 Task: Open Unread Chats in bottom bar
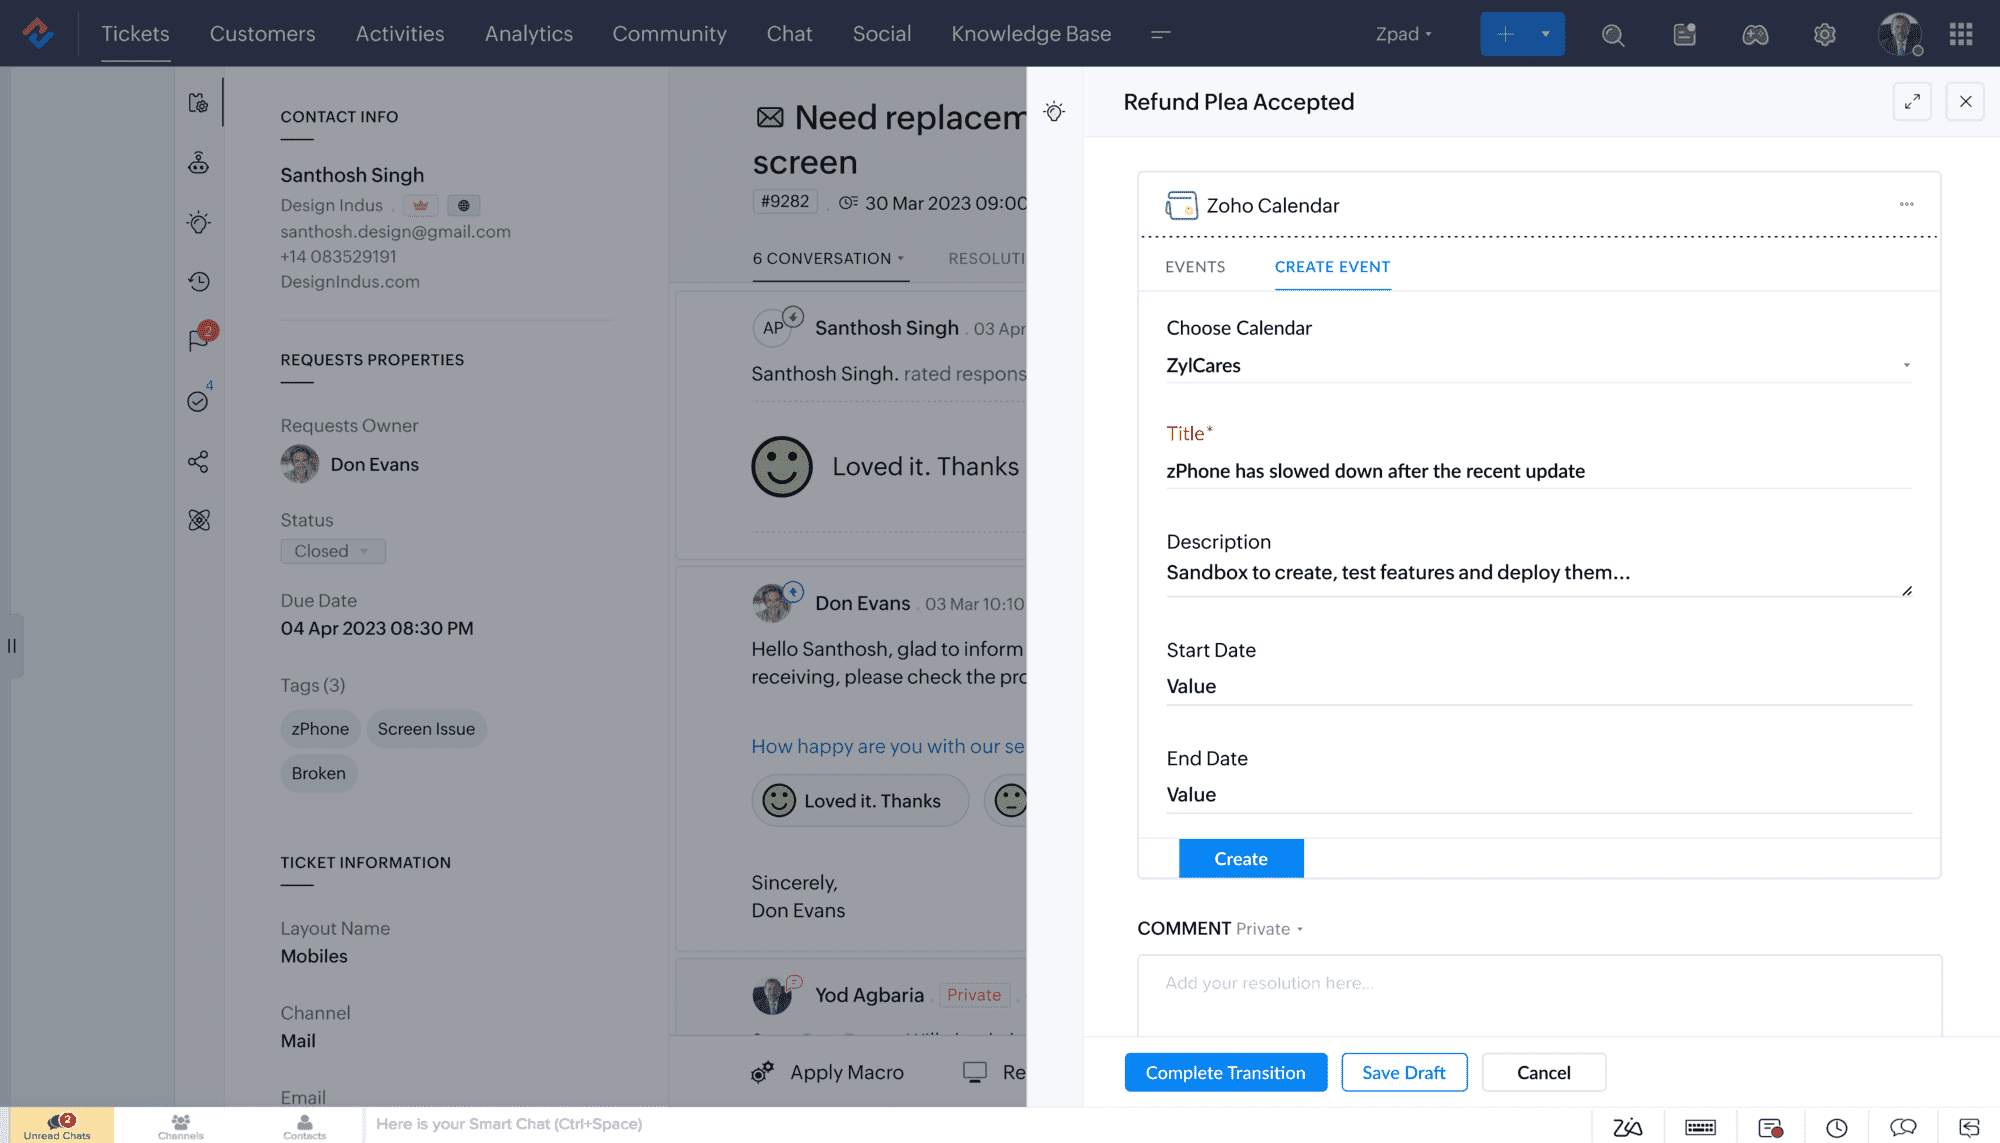click(x=57, y=1125)
